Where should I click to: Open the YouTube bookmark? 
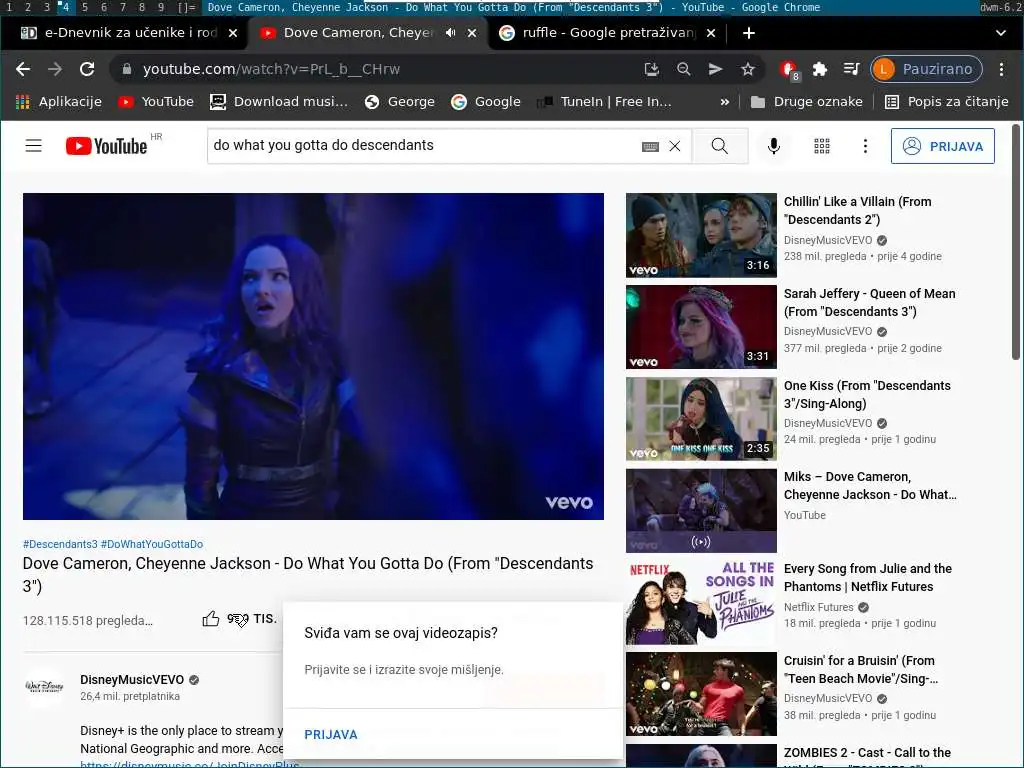coord(156,101)
